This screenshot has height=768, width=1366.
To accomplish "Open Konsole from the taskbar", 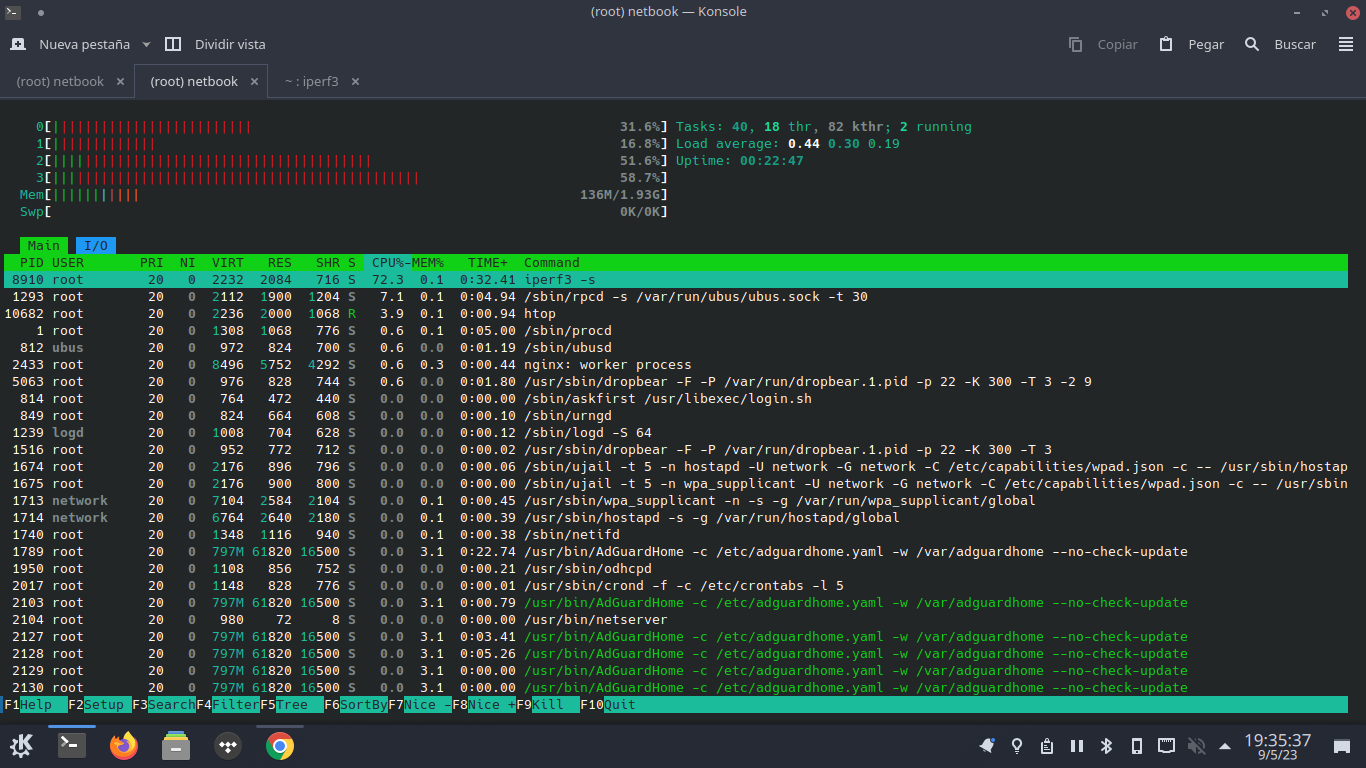I will (x=72, y=746).
